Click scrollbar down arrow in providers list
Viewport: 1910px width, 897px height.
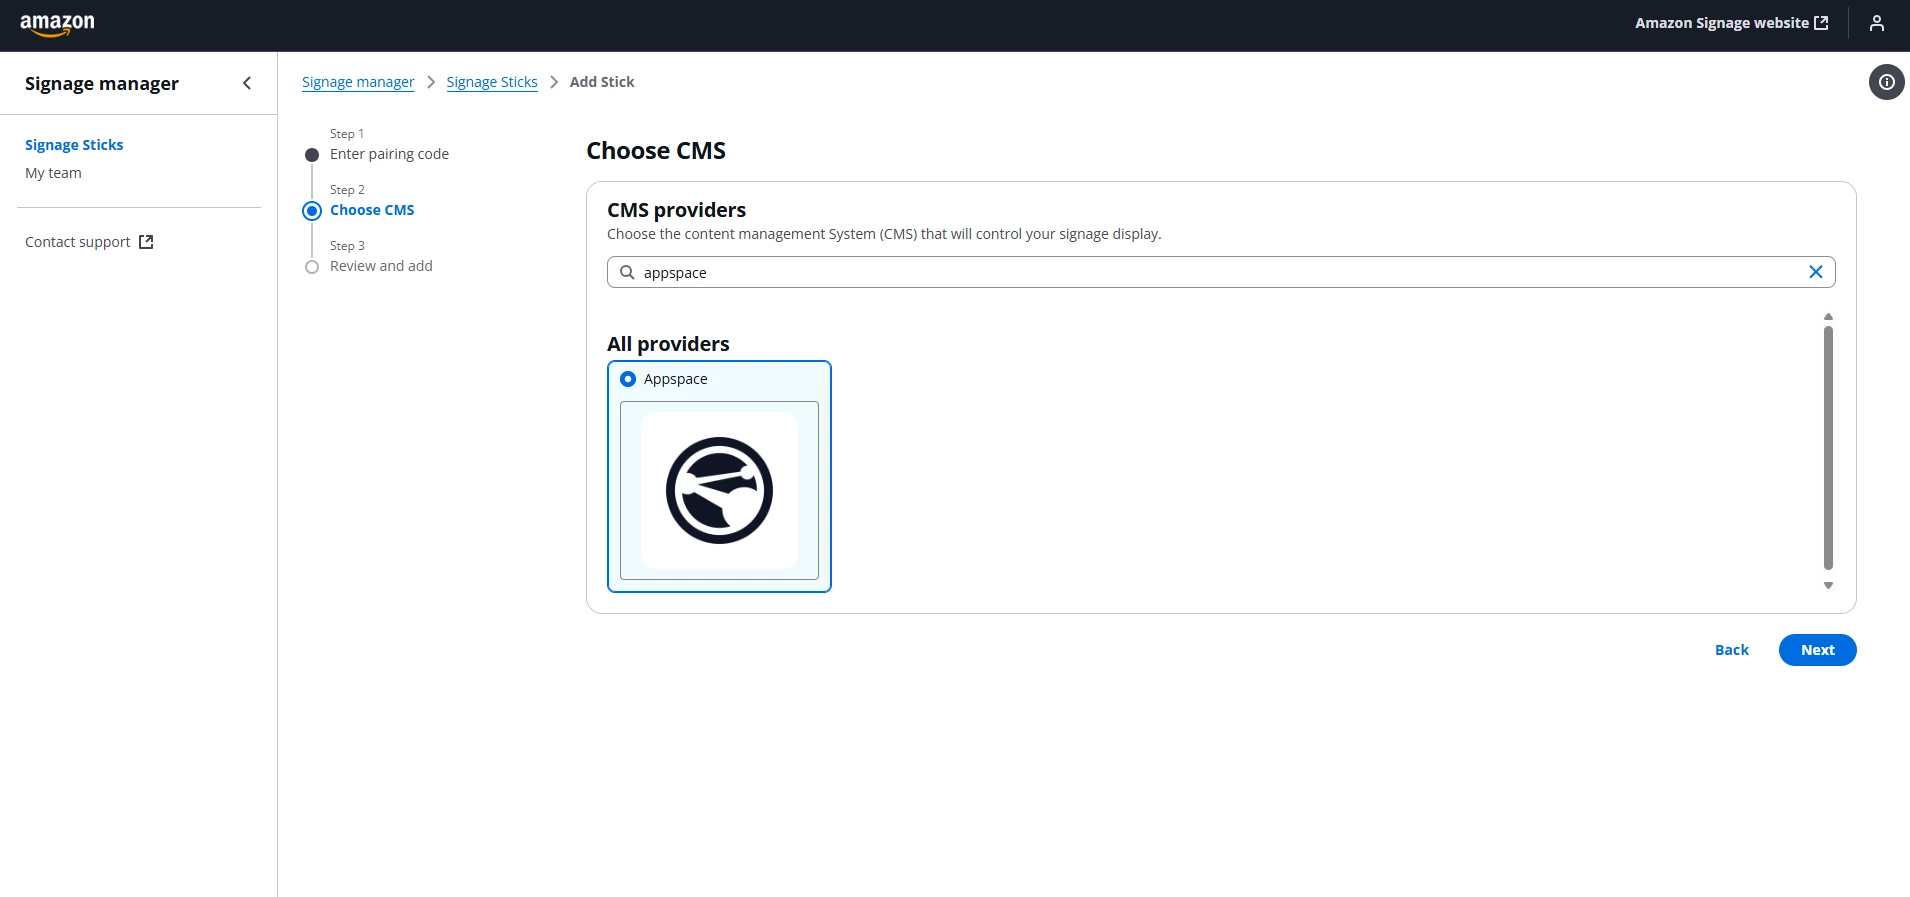(1828, 586)
